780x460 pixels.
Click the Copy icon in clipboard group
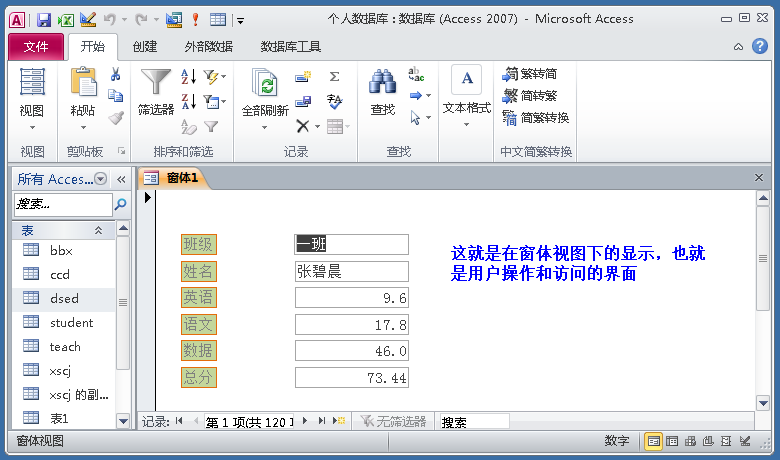(115, 95)
